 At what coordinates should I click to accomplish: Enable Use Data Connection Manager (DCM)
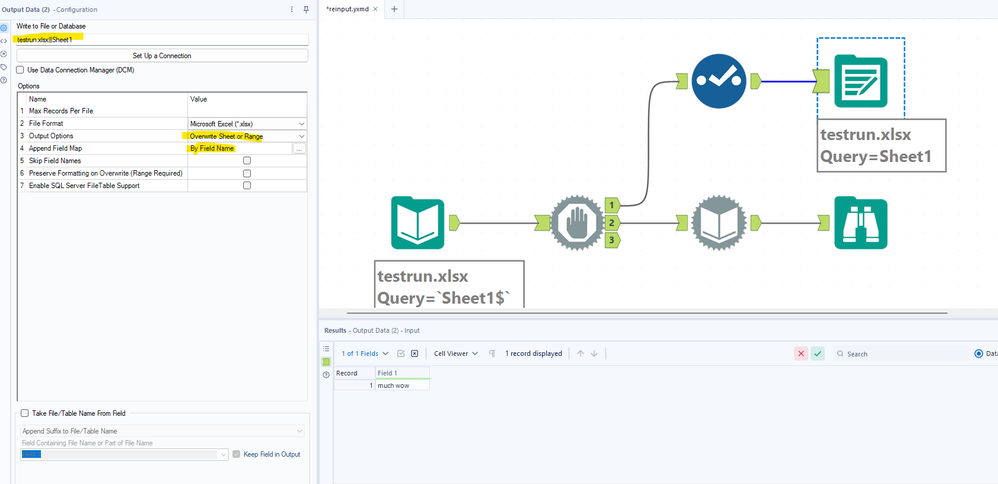20,70
